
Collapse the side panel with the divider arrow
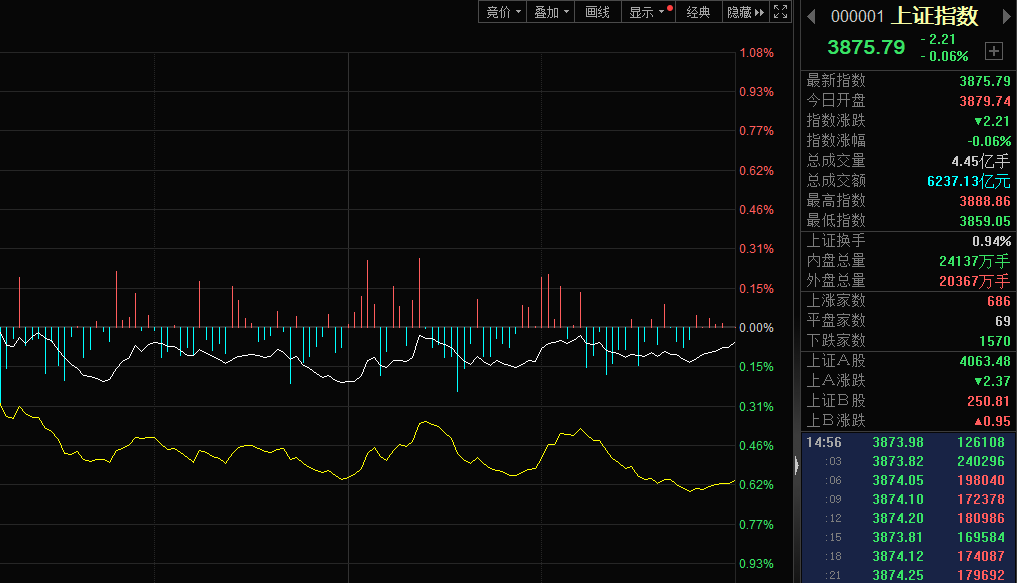point(797,464)
